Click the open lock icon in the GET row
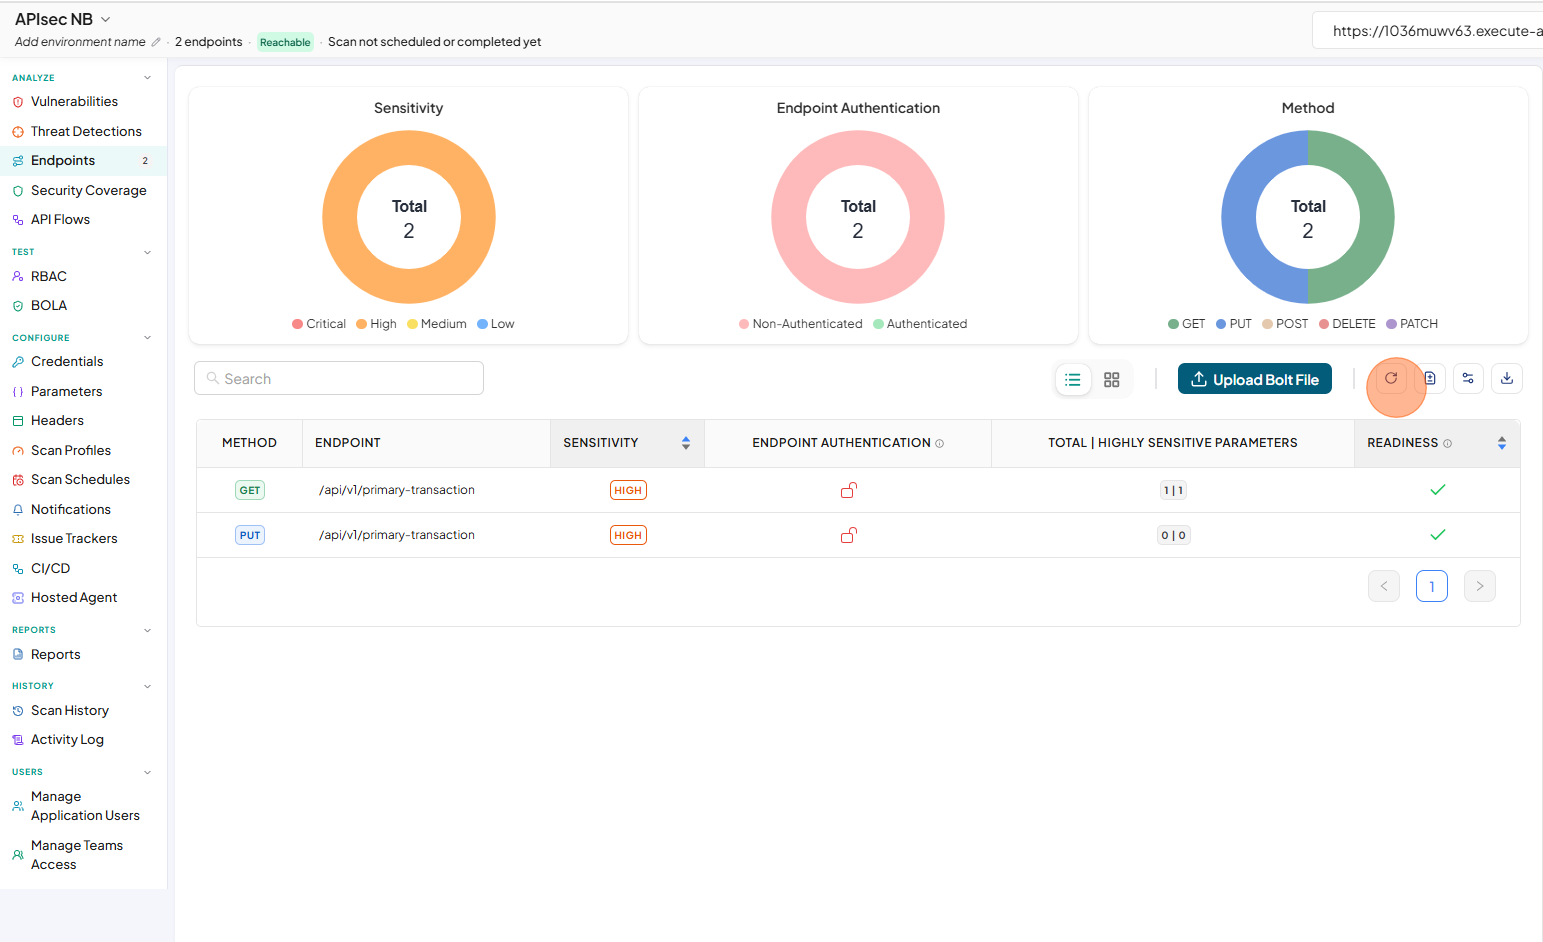Viewport: 1543px width, 942px height. point(849,490)
